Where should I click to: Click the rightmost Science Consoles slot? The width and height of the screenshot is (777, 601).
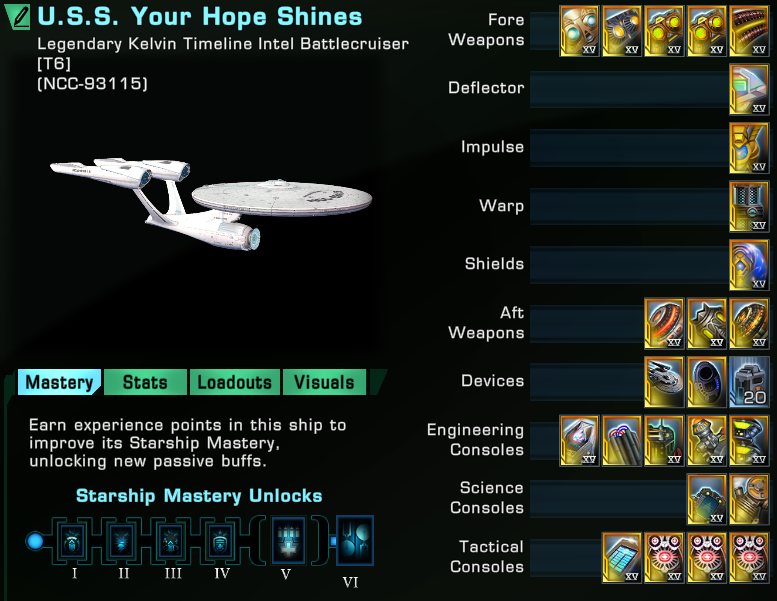pyautogui.click(x=749, y=499)
